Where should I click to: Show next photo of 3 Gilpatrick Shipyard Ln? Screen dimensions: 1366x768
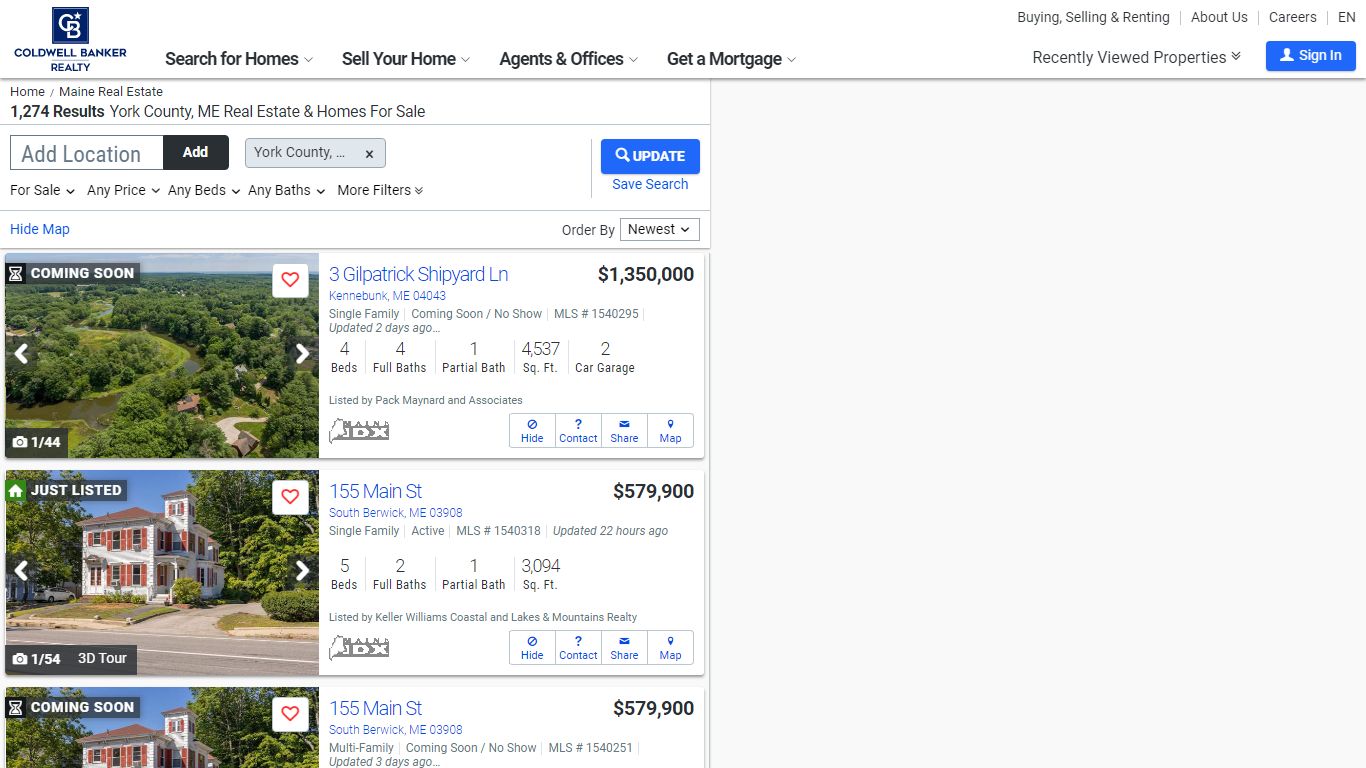point(302,353)
